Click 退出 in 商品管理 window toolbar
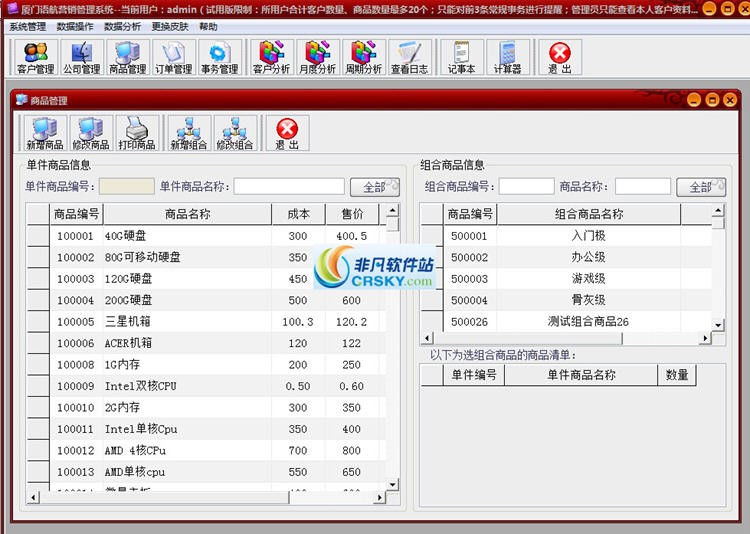This screenshot has width=750, height=534. point(287,133)
